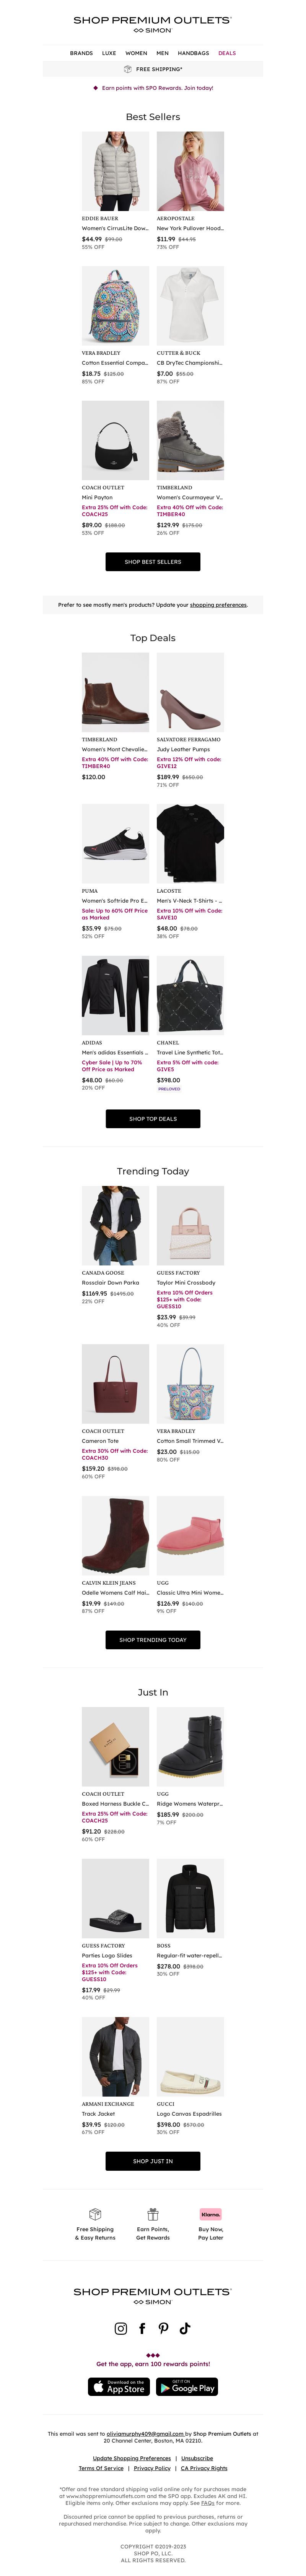Click the SHOP BEST SELLERS button
The height and width of the screenshot is (2576, 306).
pos(153,561)
